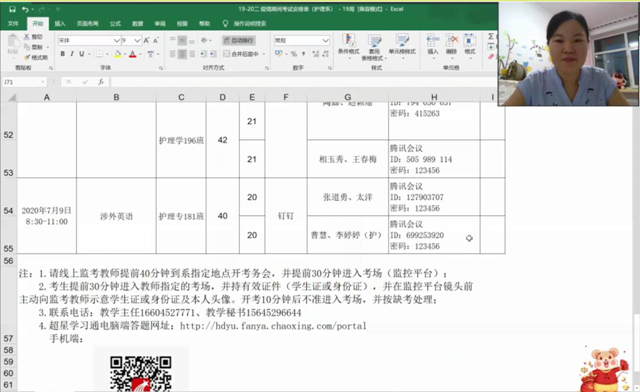Open Conditional Formatting in the ribbon

tap(349, 45)
